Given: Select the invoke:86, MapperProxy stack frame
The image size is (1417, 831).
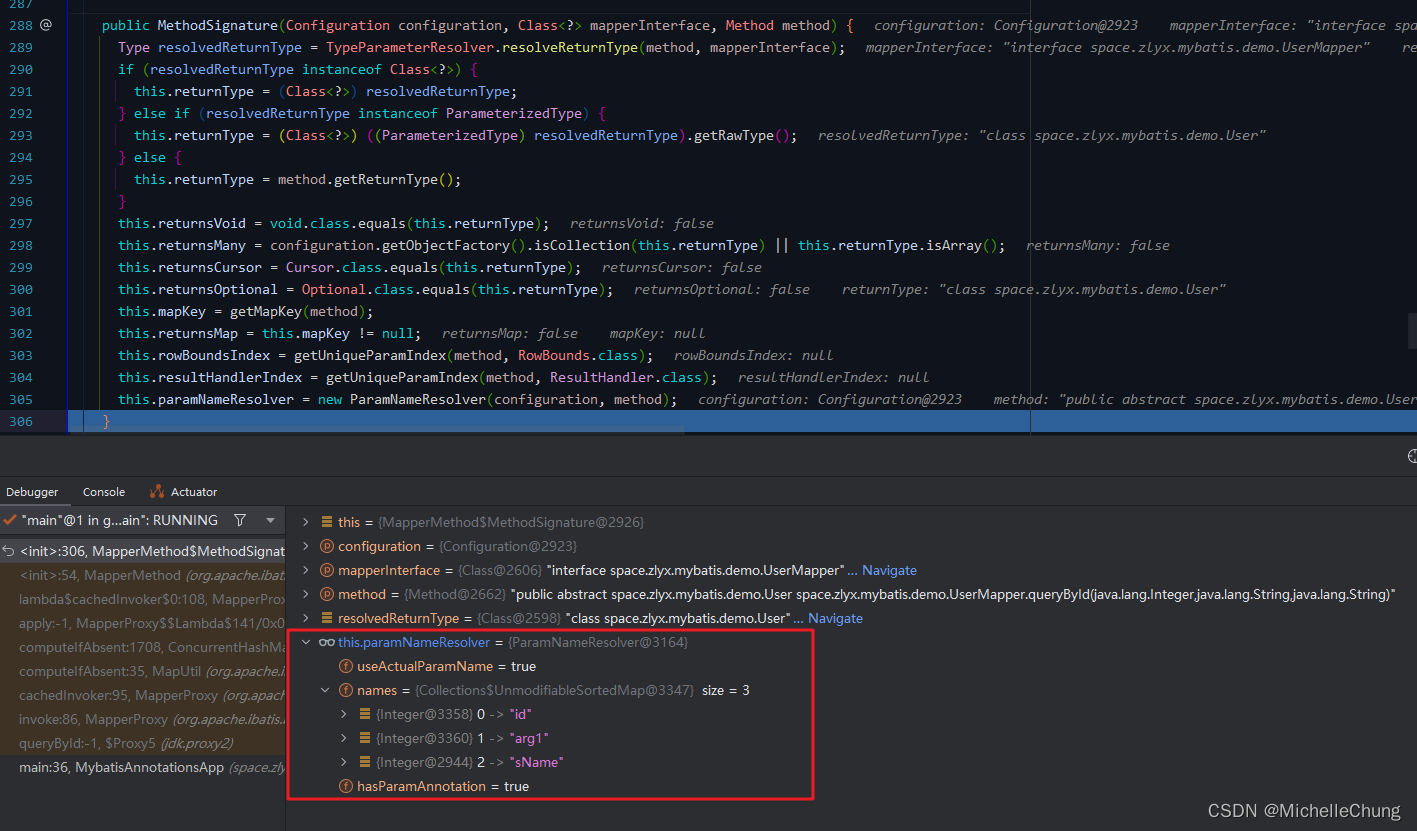Looking at the screenshot, I should pos(143,719).
